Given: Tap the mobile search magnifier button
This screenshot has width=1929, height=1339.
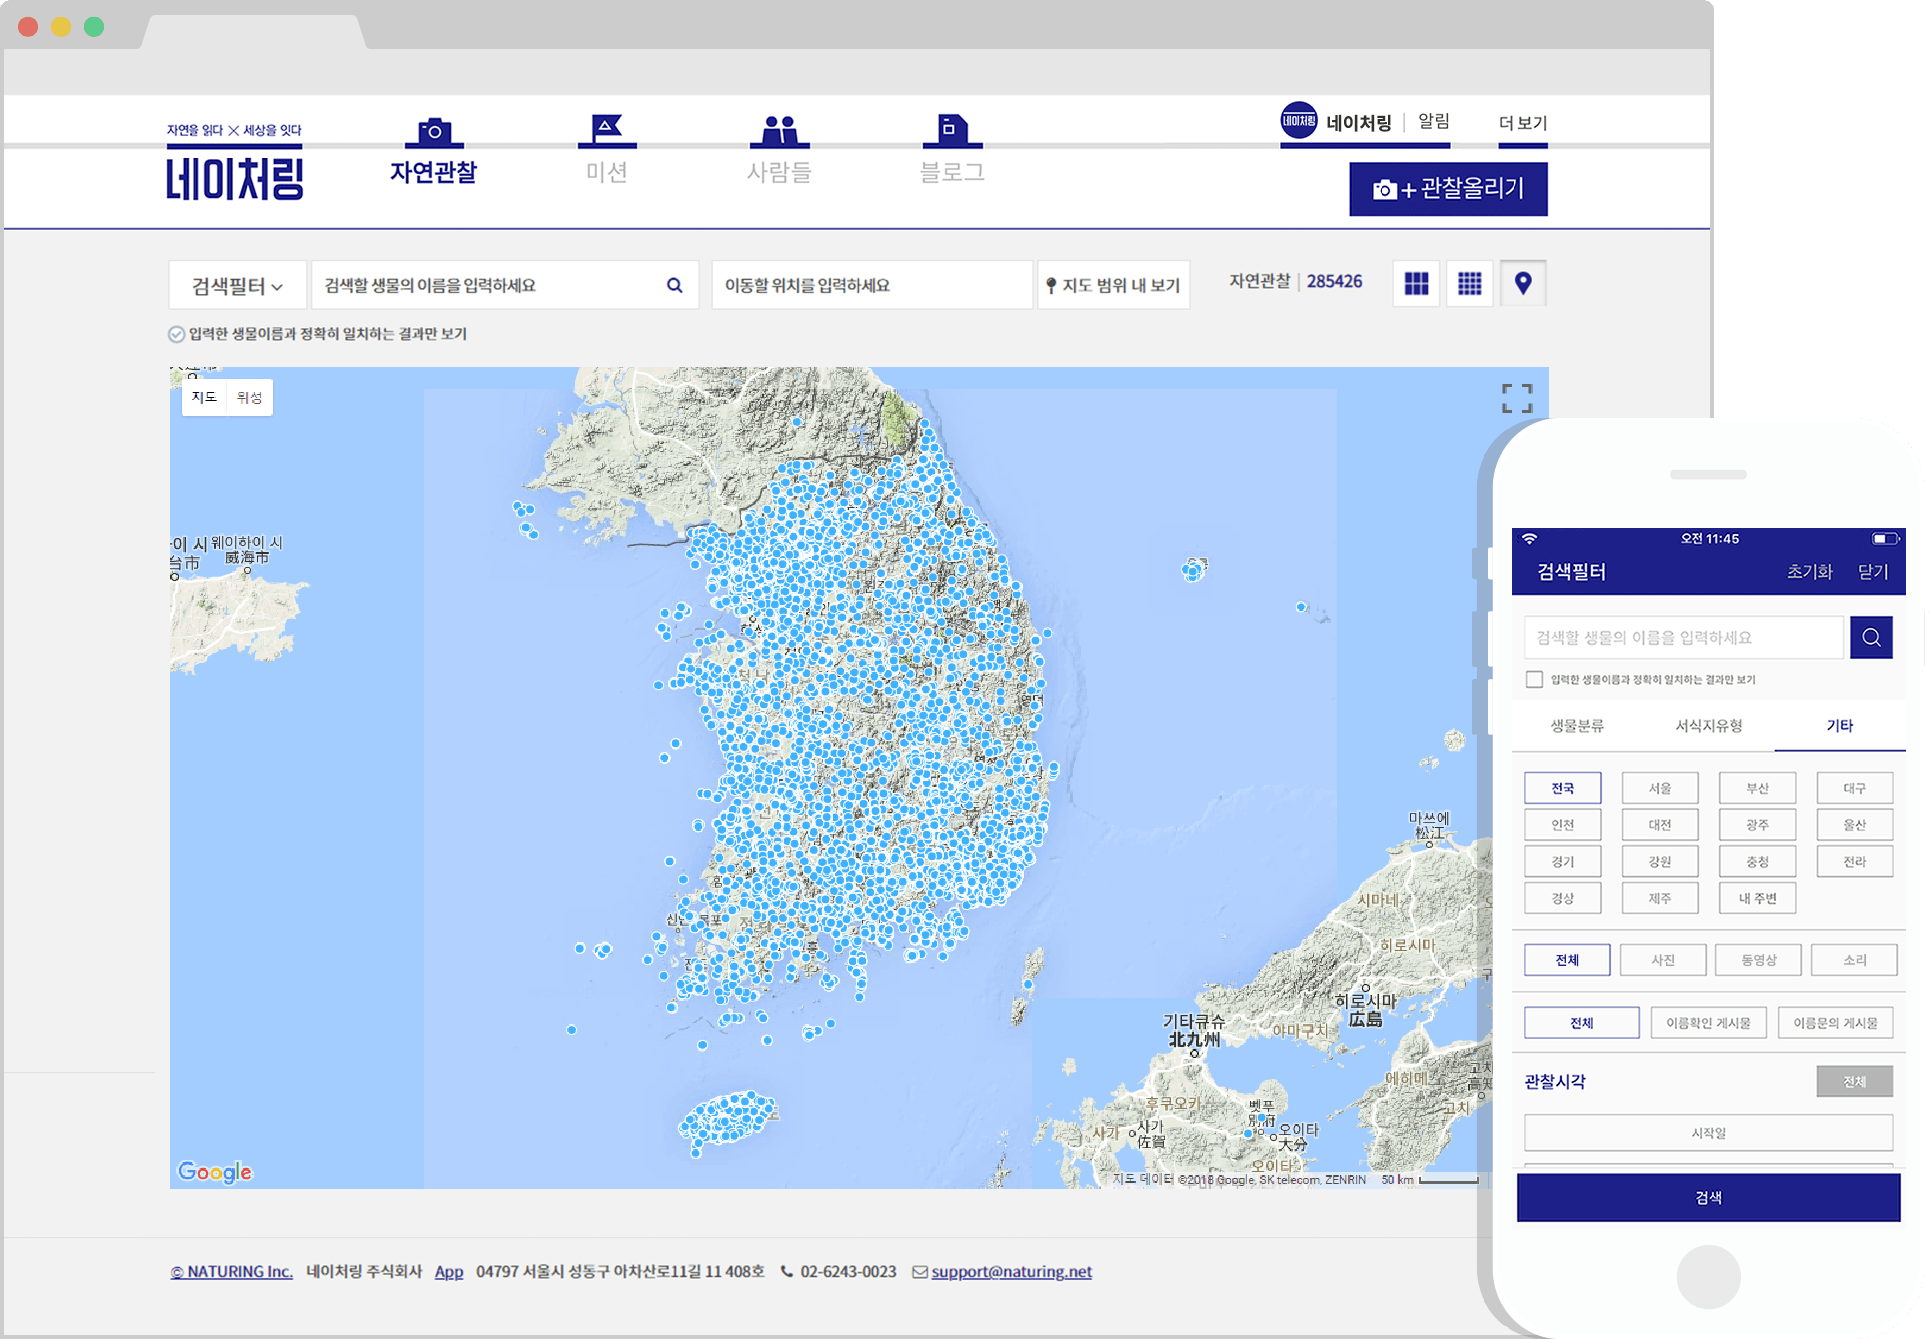Looking at the screenshot, I should (x=1871, y=637).
